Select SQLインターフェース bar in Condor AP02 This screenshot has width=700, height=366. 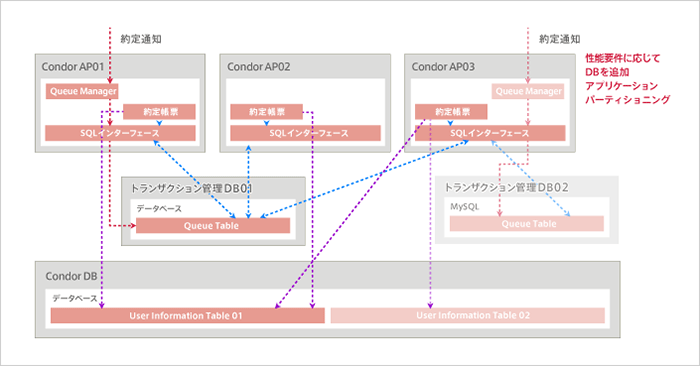tap(305, 133)
